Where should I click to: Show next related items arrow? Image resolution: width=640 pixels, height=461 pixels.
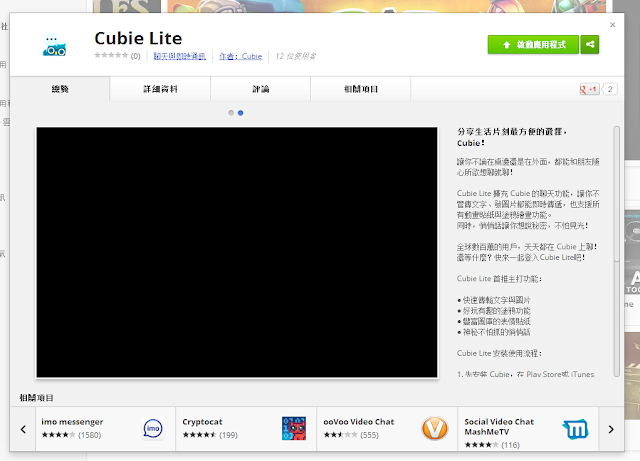(611, 429)
